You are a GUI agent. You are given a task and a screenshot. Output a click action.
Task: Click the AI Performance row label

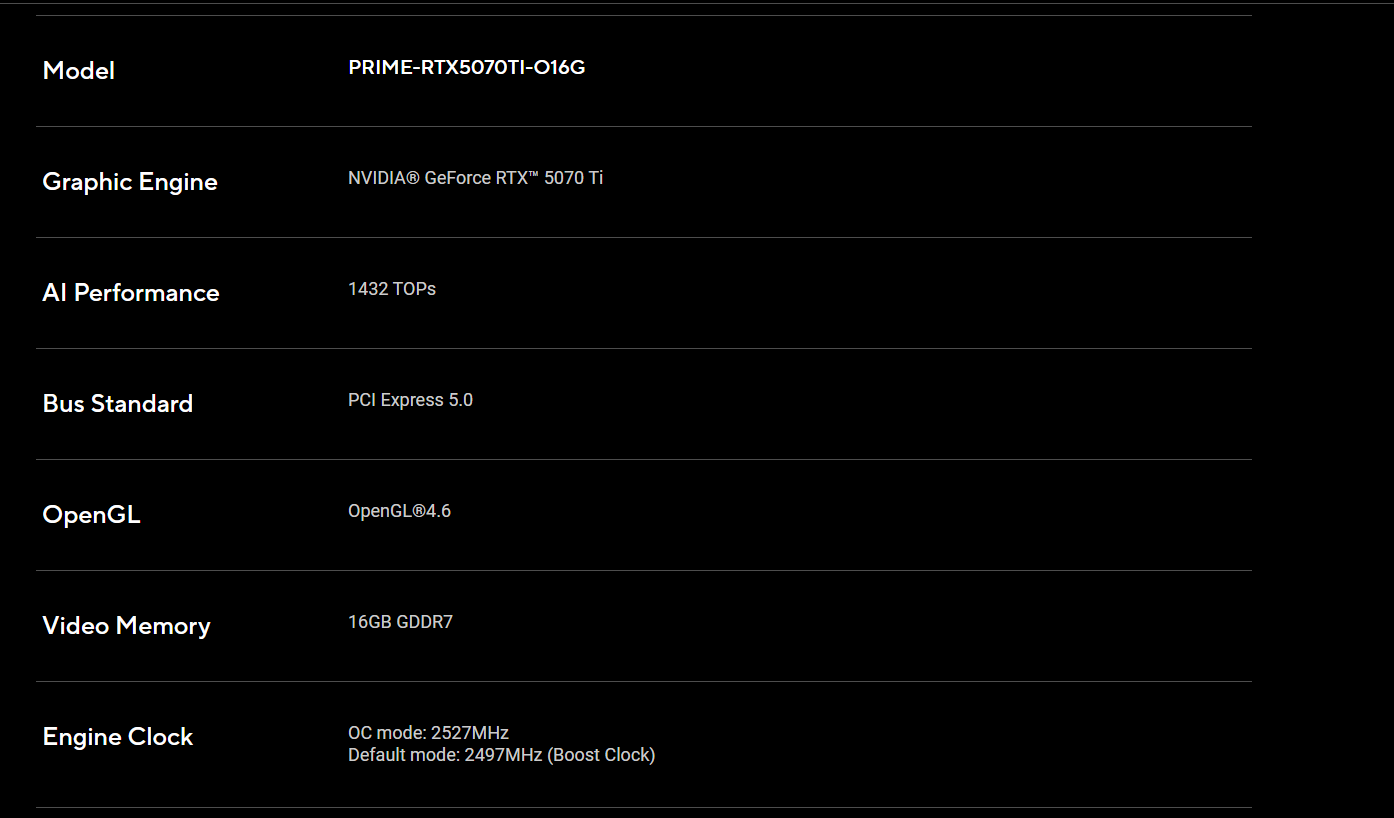(130, 293)
